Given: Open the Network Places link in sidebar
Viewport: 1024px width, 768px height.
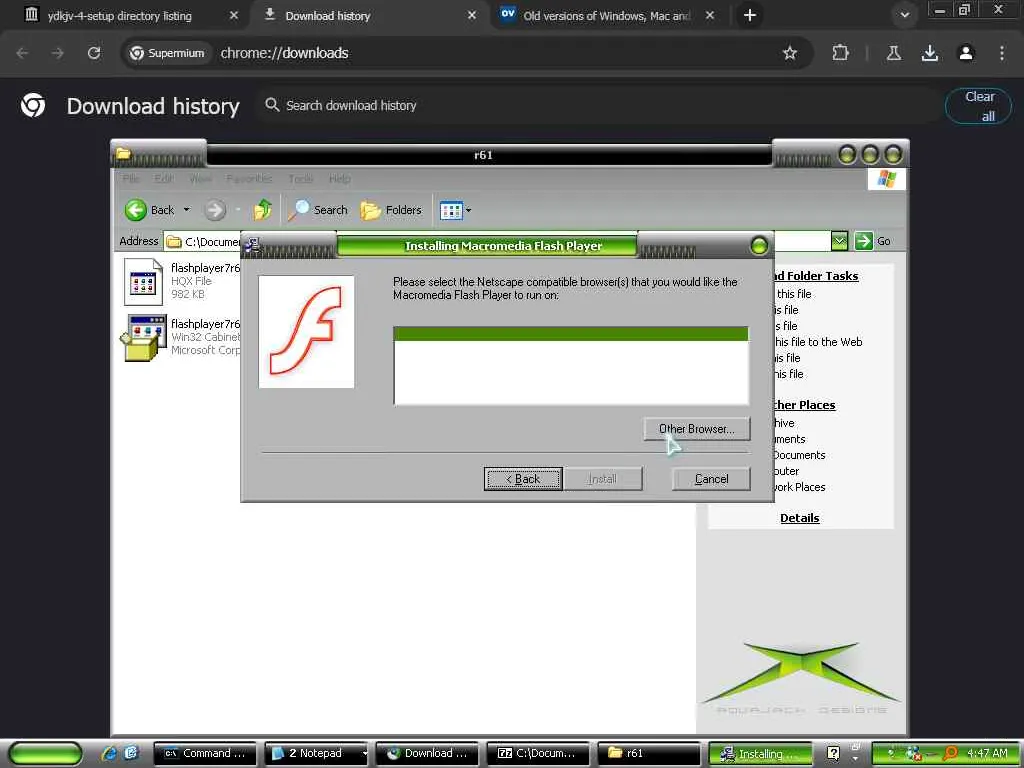Looking at the screenshot, I should (x=799, y=487).
